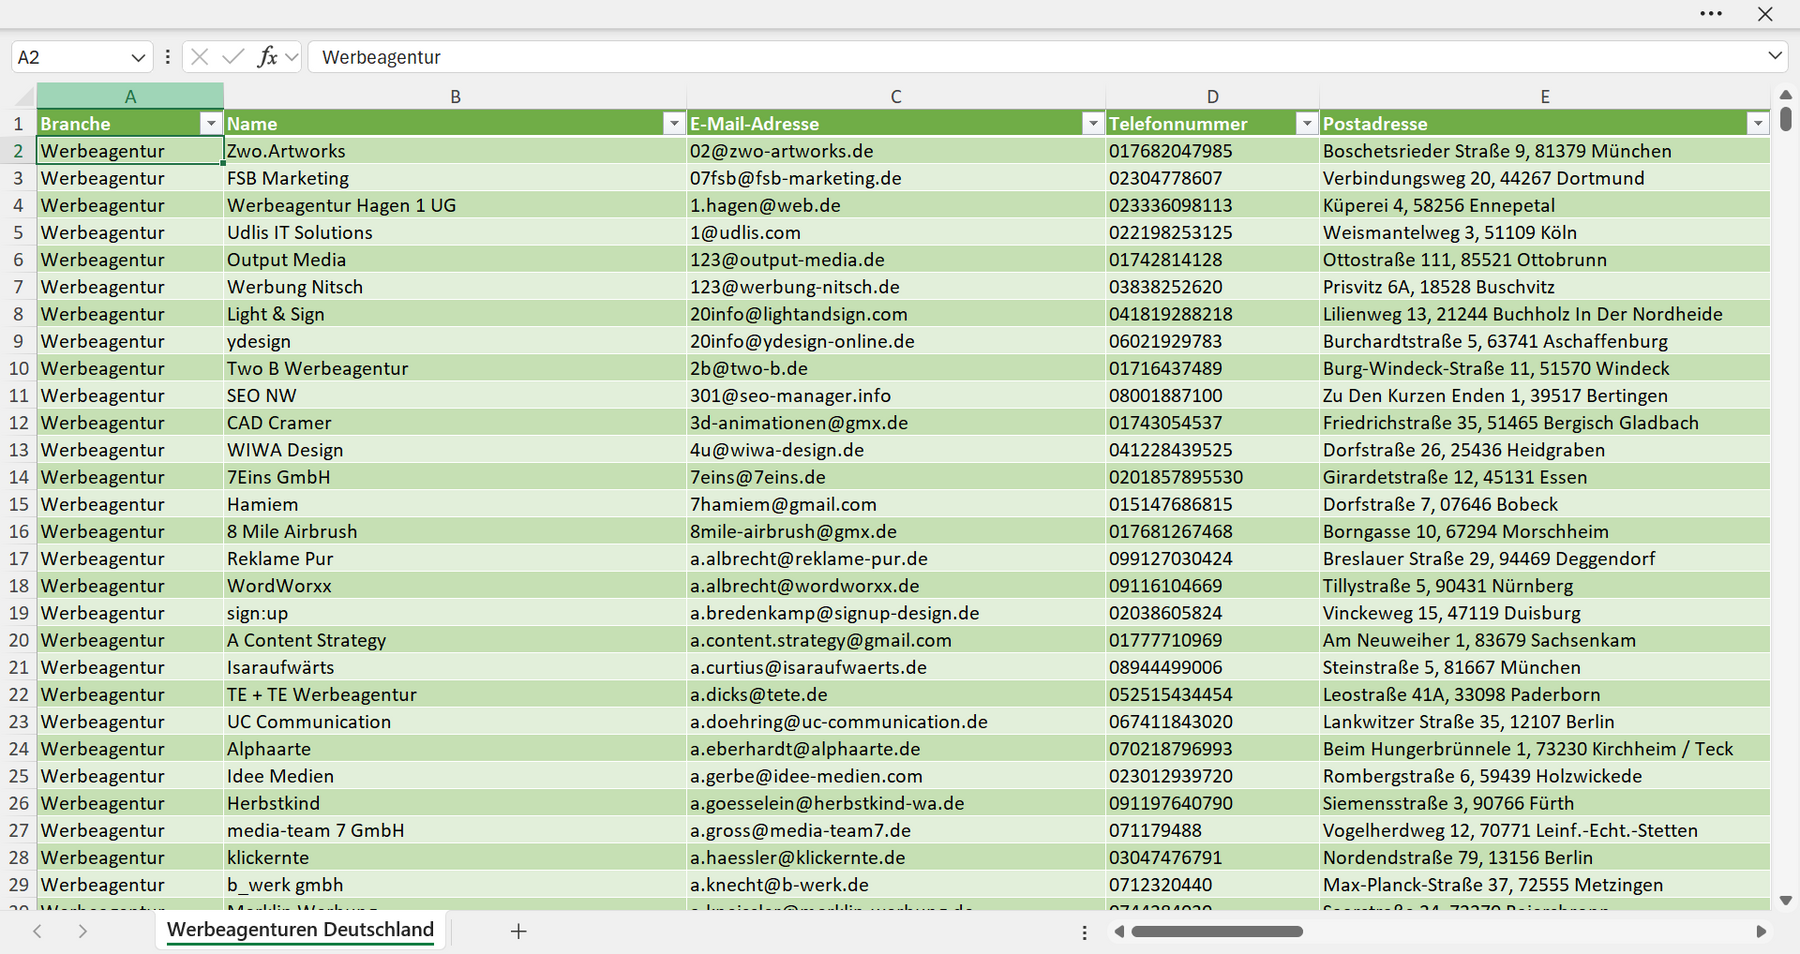This screenshot has width=1800, height=954.
Task: Open name box options vertical dots
Action: (x=167, y=57)
